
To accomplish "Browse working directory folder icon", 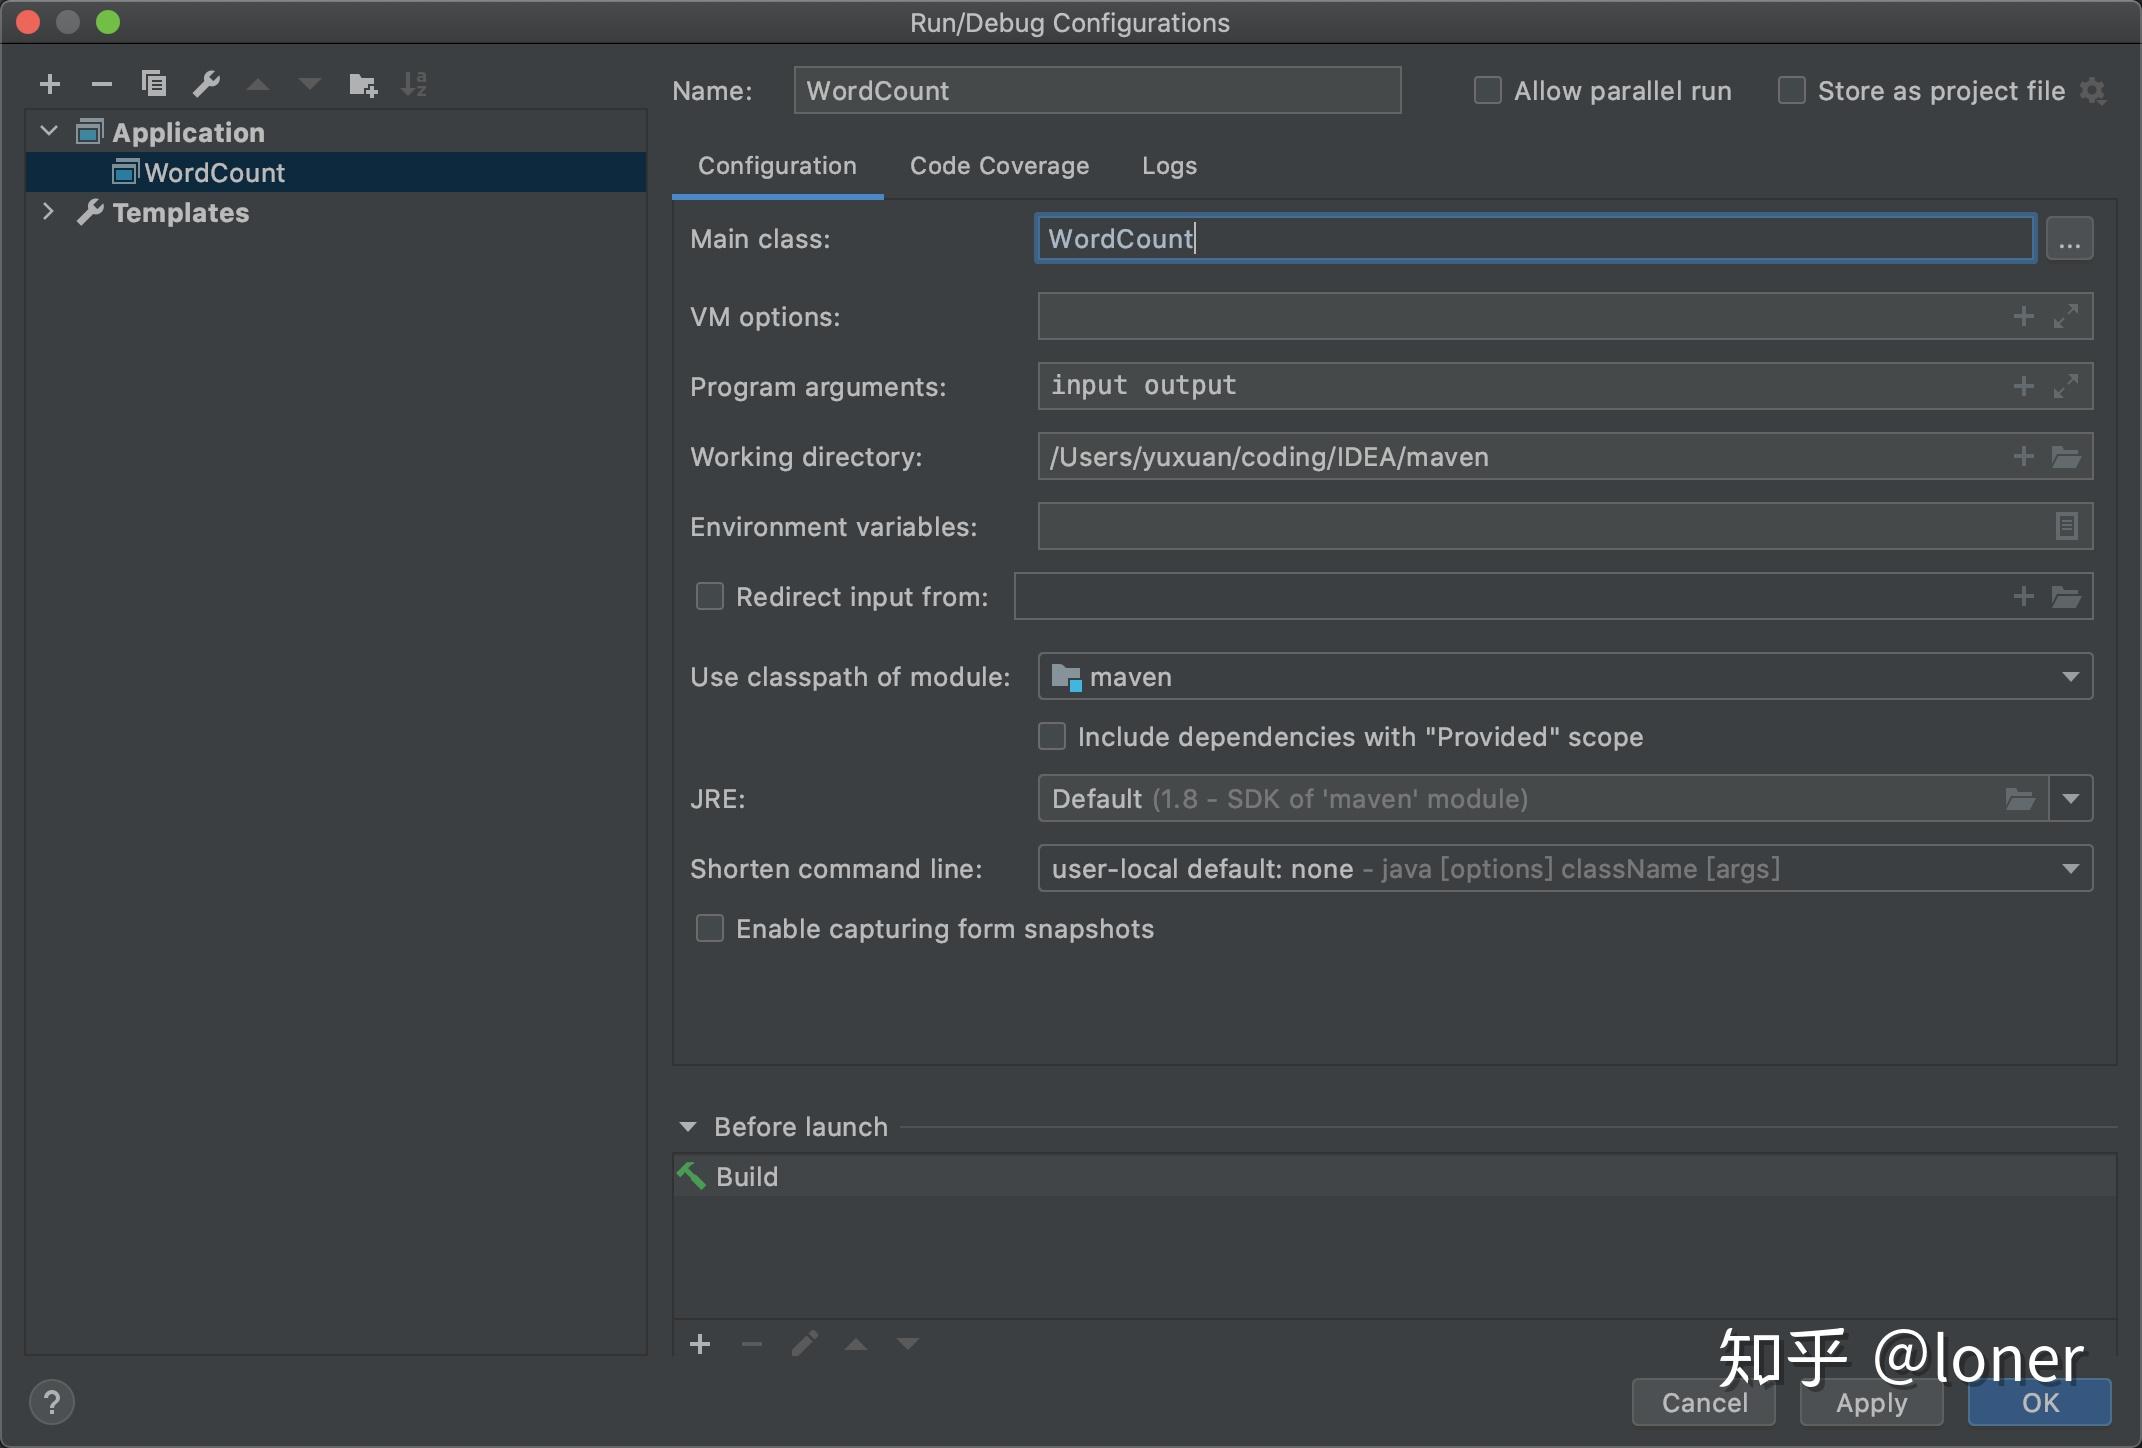I will pyautogui.click(x=2066, y=457).
